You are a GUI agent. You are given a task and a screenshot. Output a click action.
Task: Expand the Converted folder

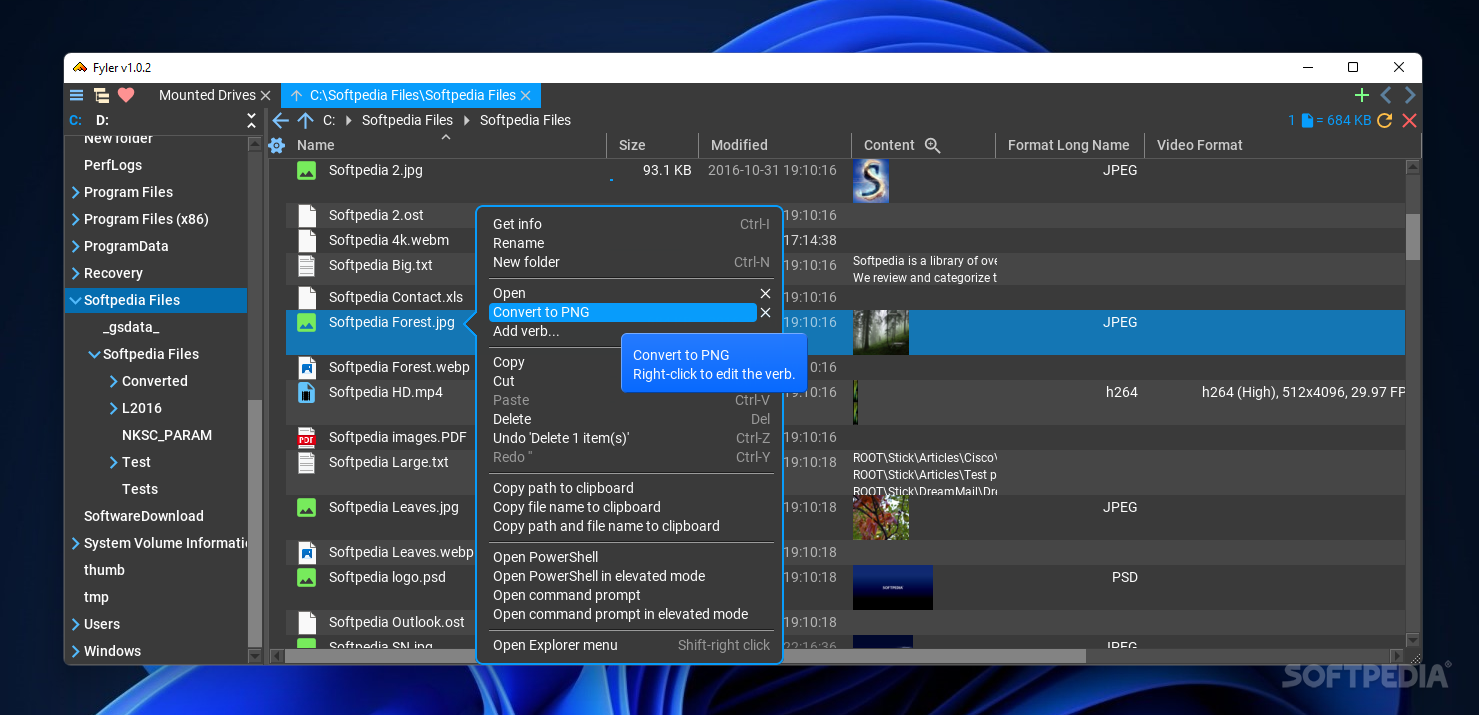(x=114, y=381)
